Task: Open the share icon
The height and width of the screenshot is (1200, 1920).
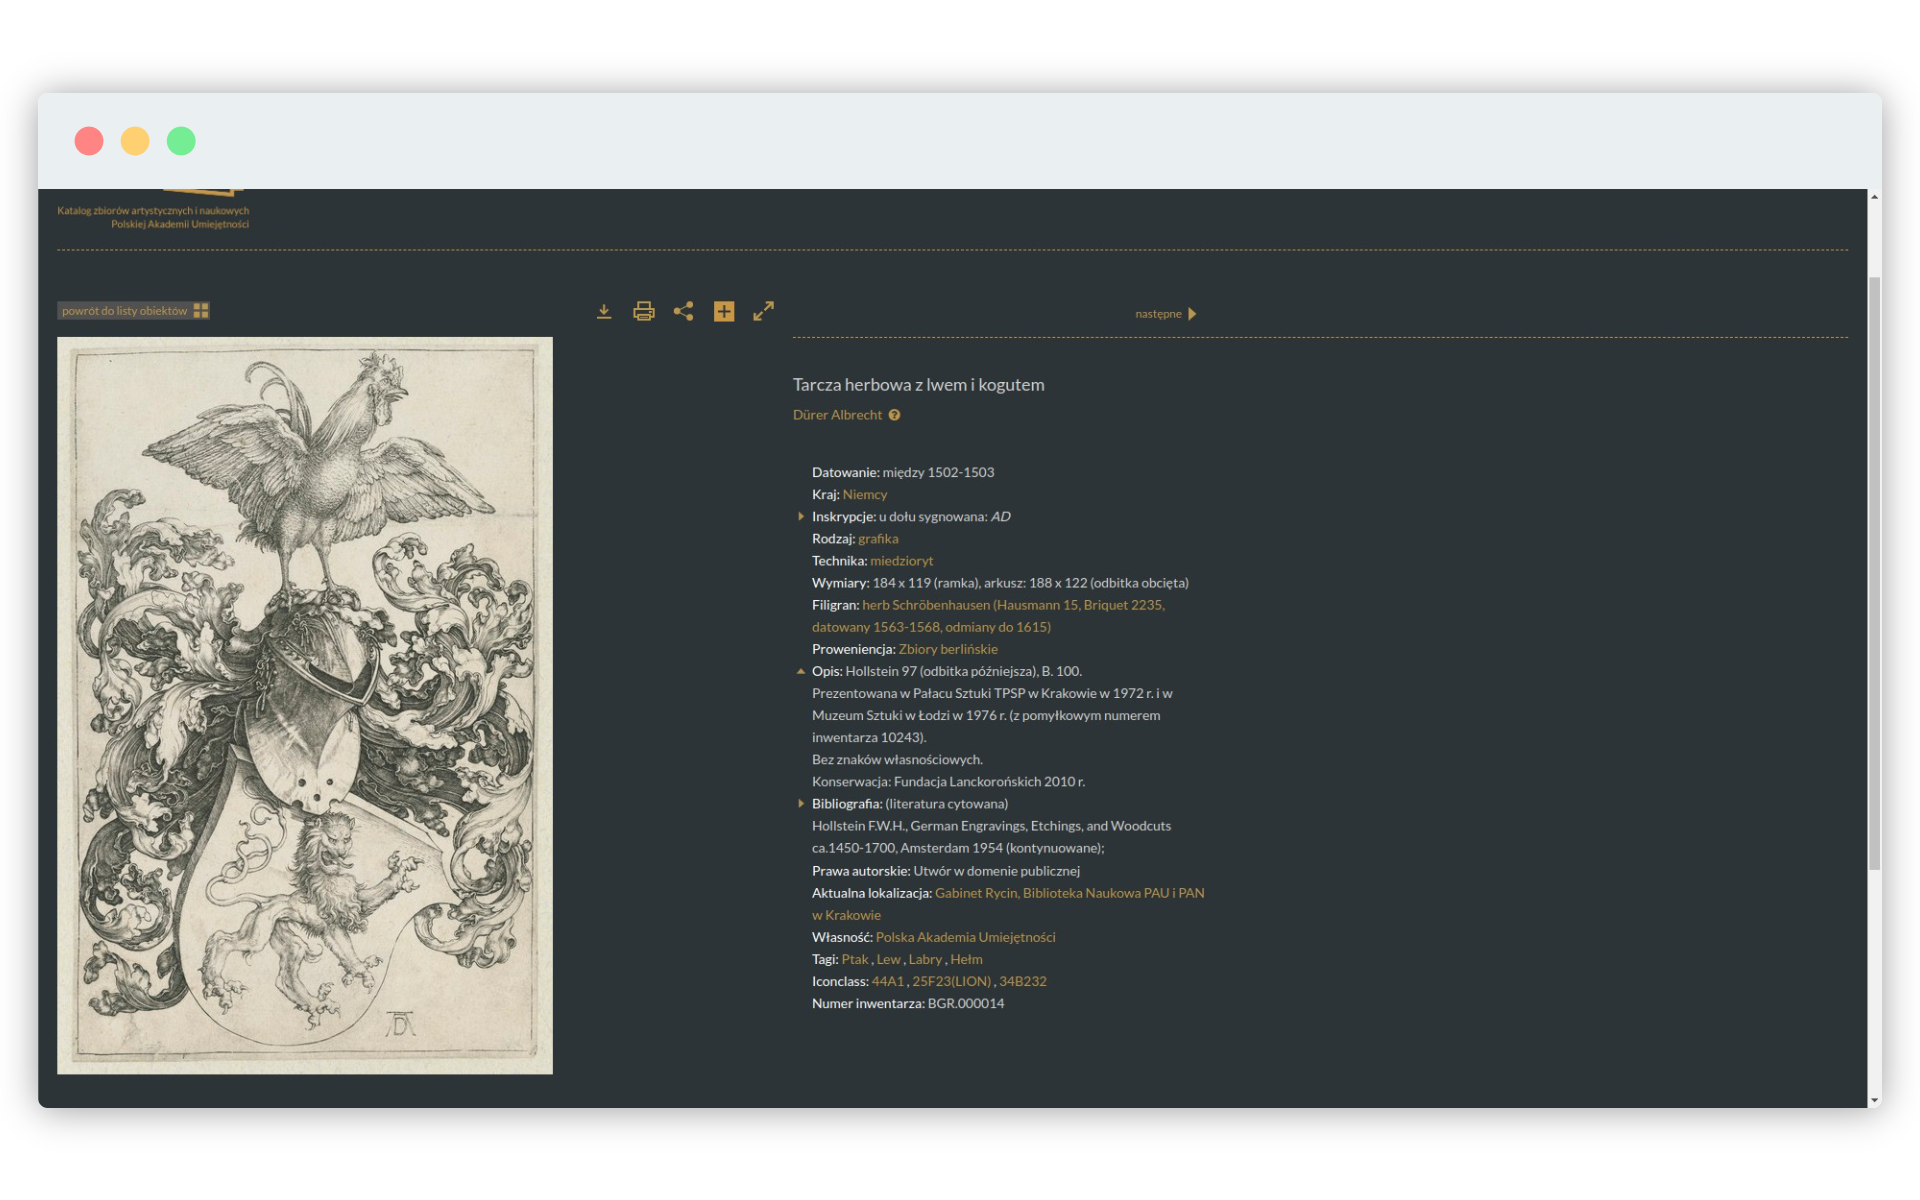Action: 684,311
